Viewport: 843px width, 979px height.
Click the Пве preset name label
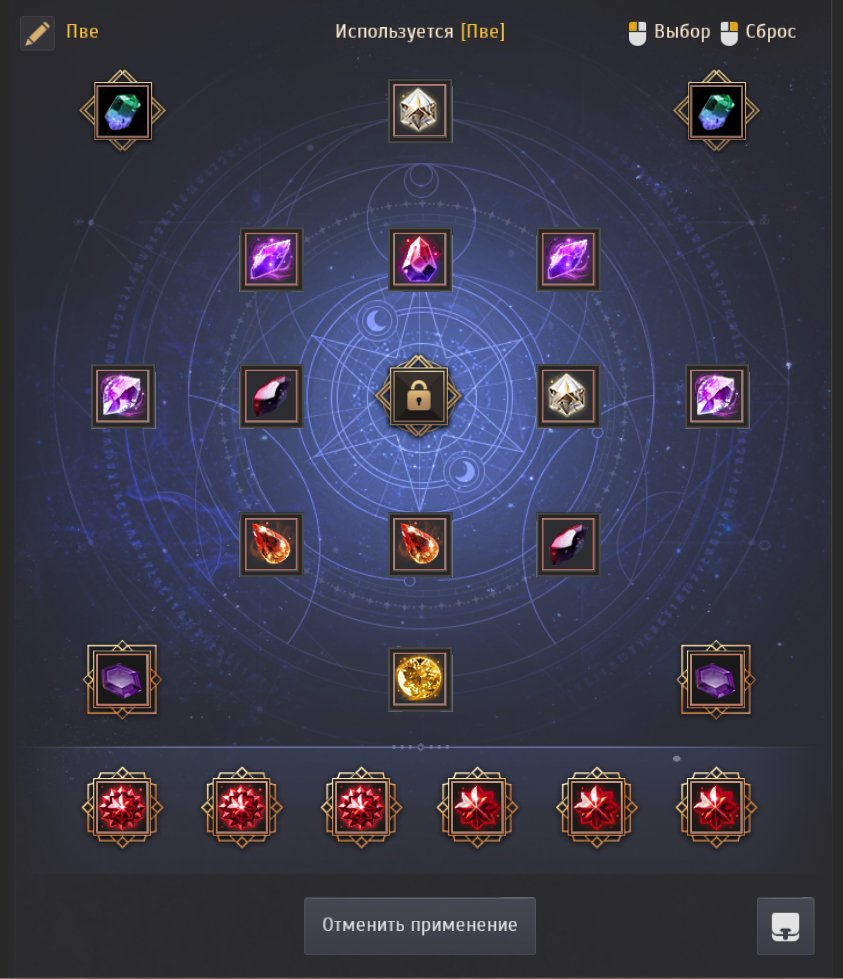click(82, 32)
